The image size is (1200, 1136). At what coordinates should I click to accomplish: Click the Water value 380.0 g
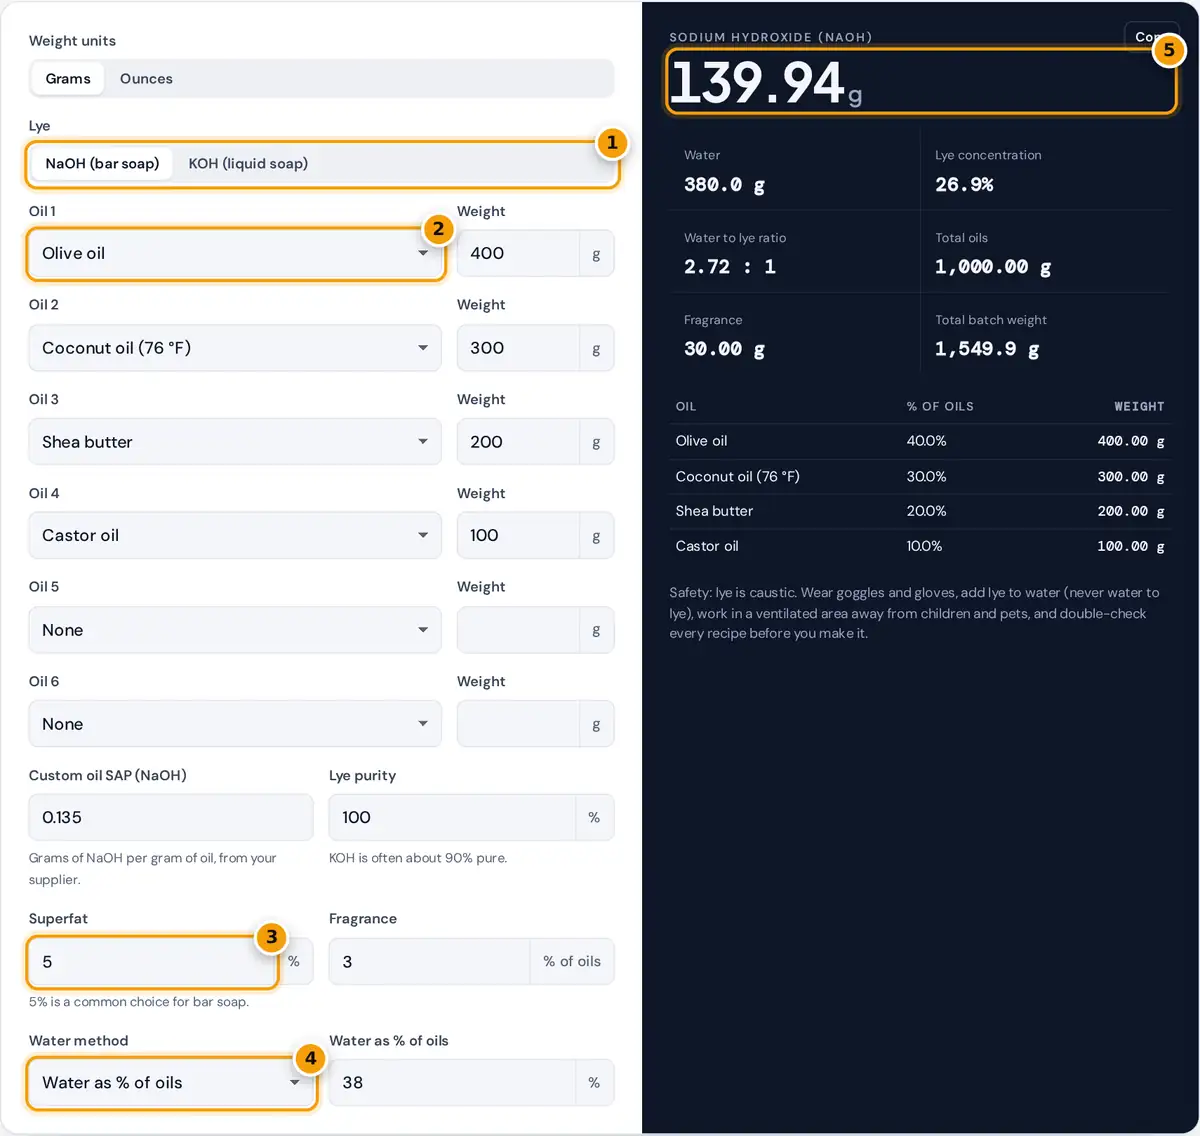pos(724,185)
